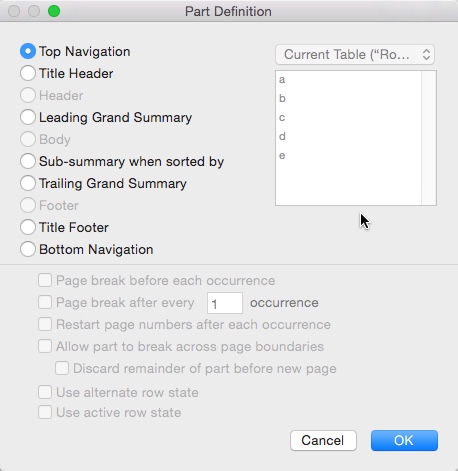Confirm with the OK button

point(404,440)
